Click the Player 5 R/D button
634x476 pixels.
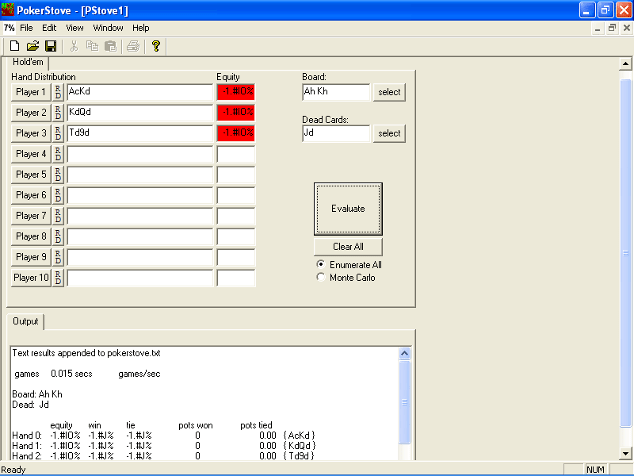coord(58,174)
